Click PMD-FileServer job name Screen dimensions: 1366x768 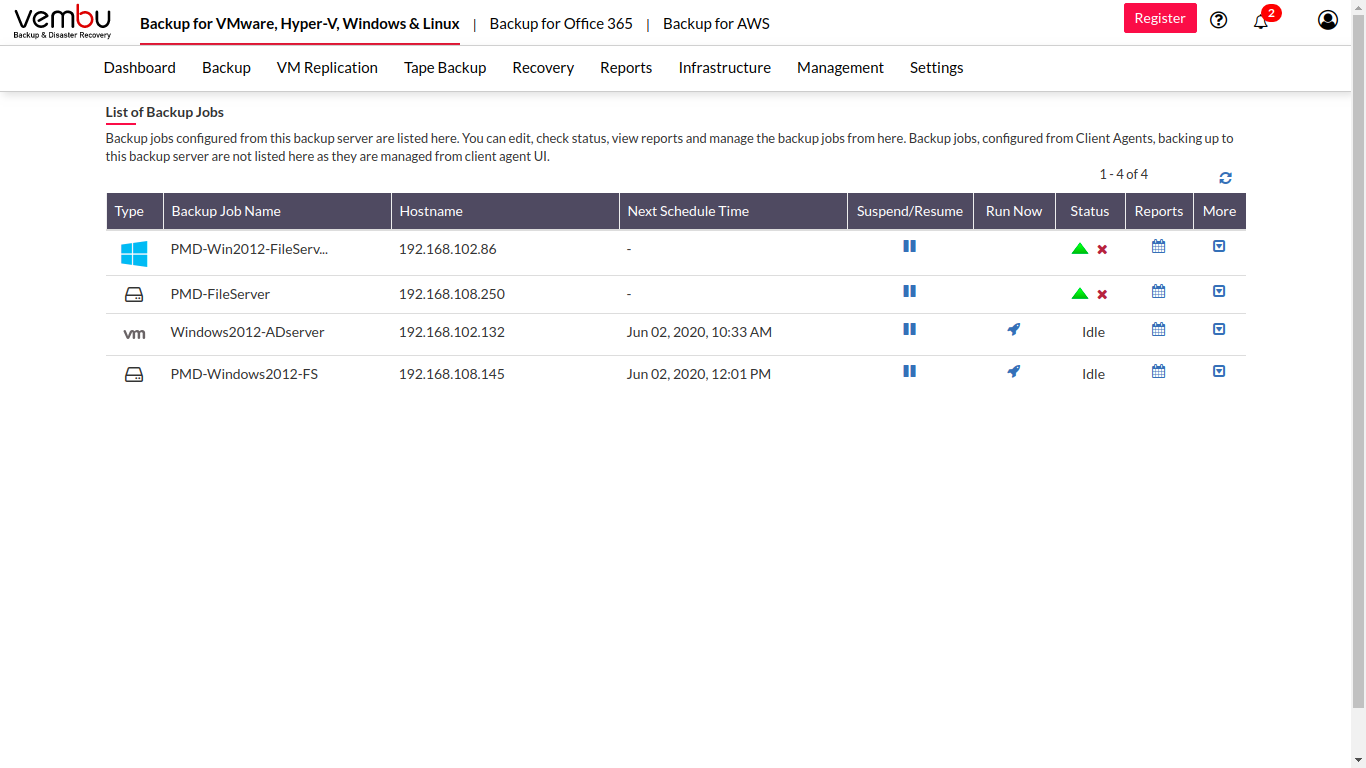click(220, 294)
